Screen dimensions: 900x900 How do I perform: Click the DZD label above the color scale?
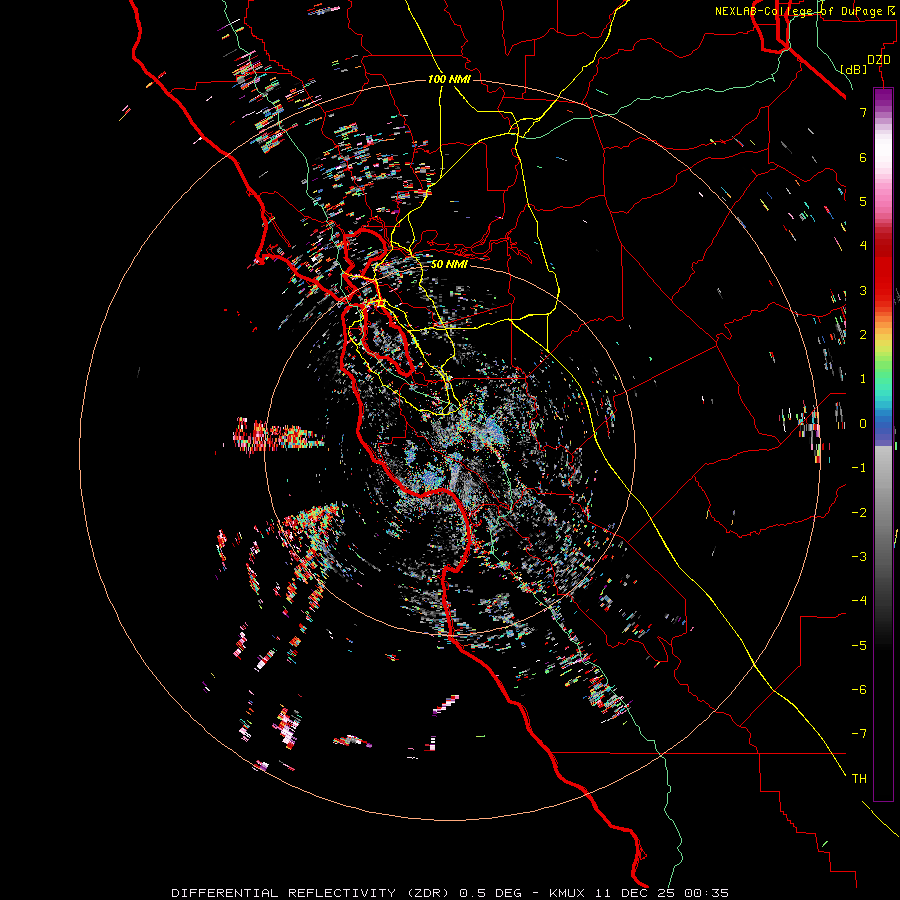pos(878,60)
